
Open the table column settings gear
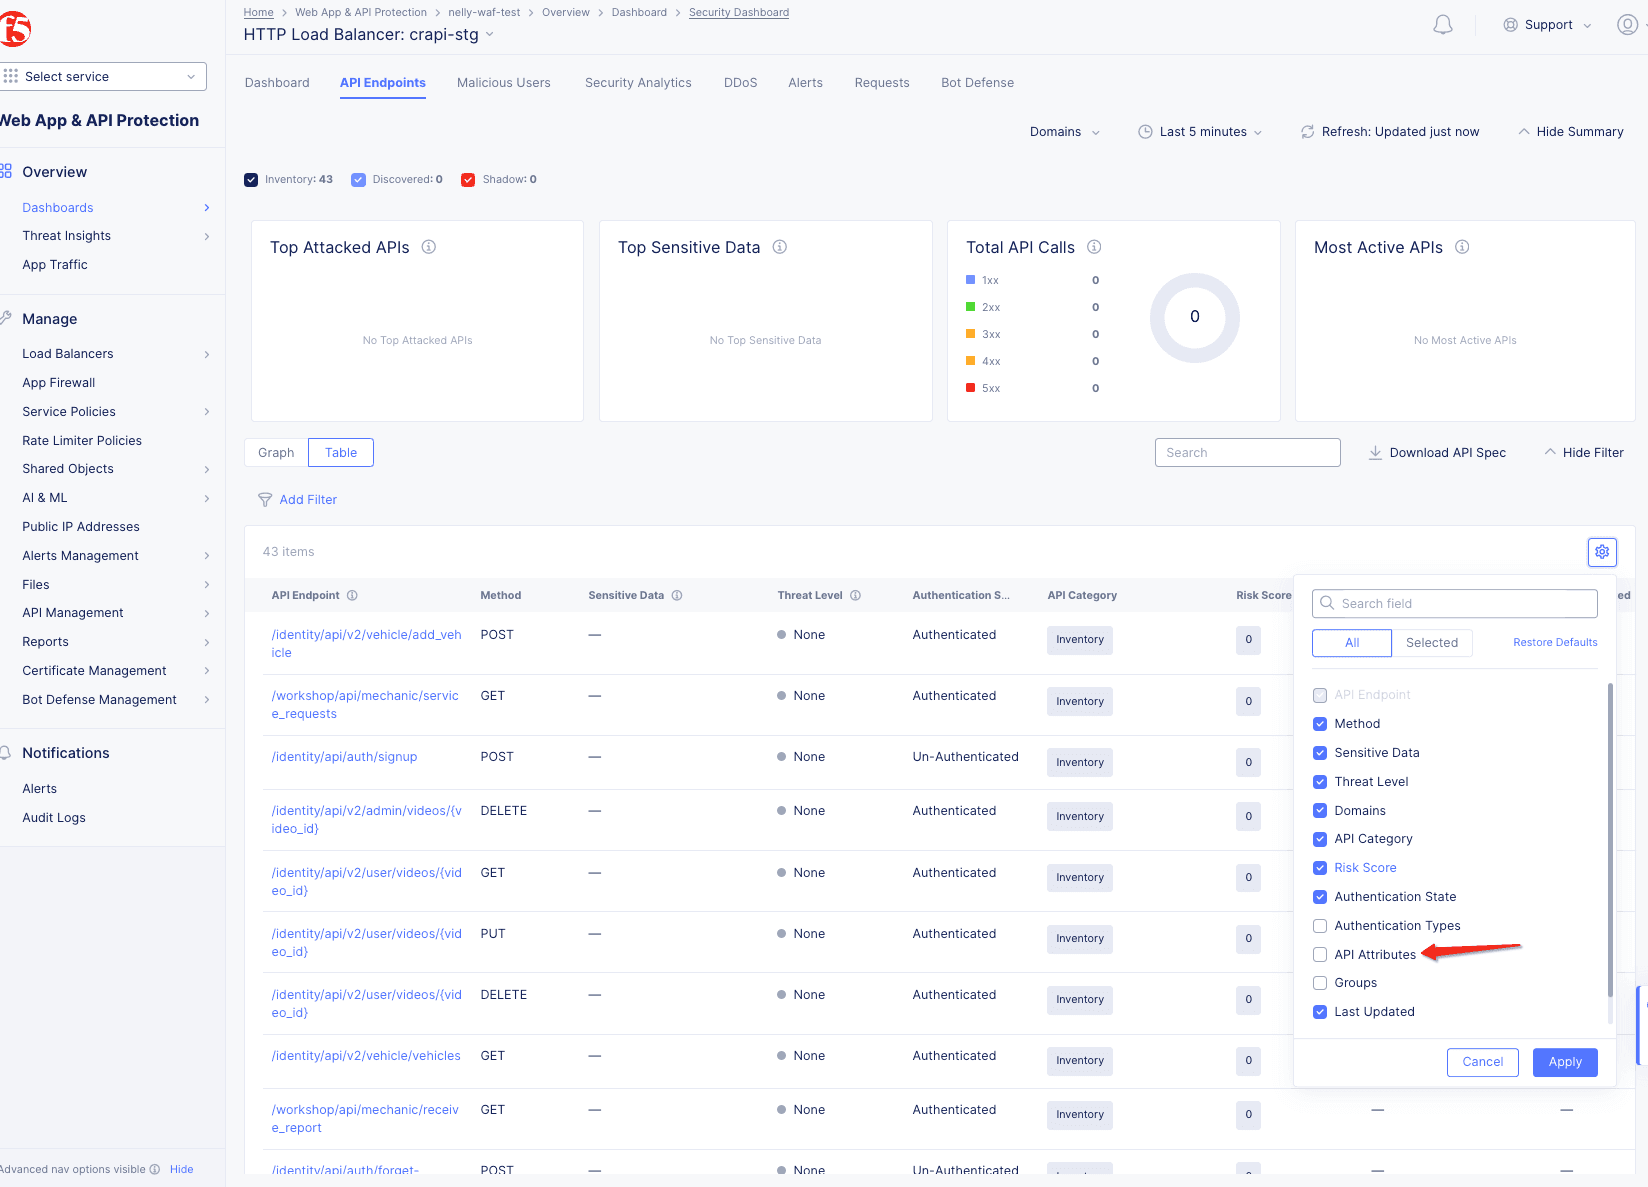pyautogui.click(x=1602, y=551)
